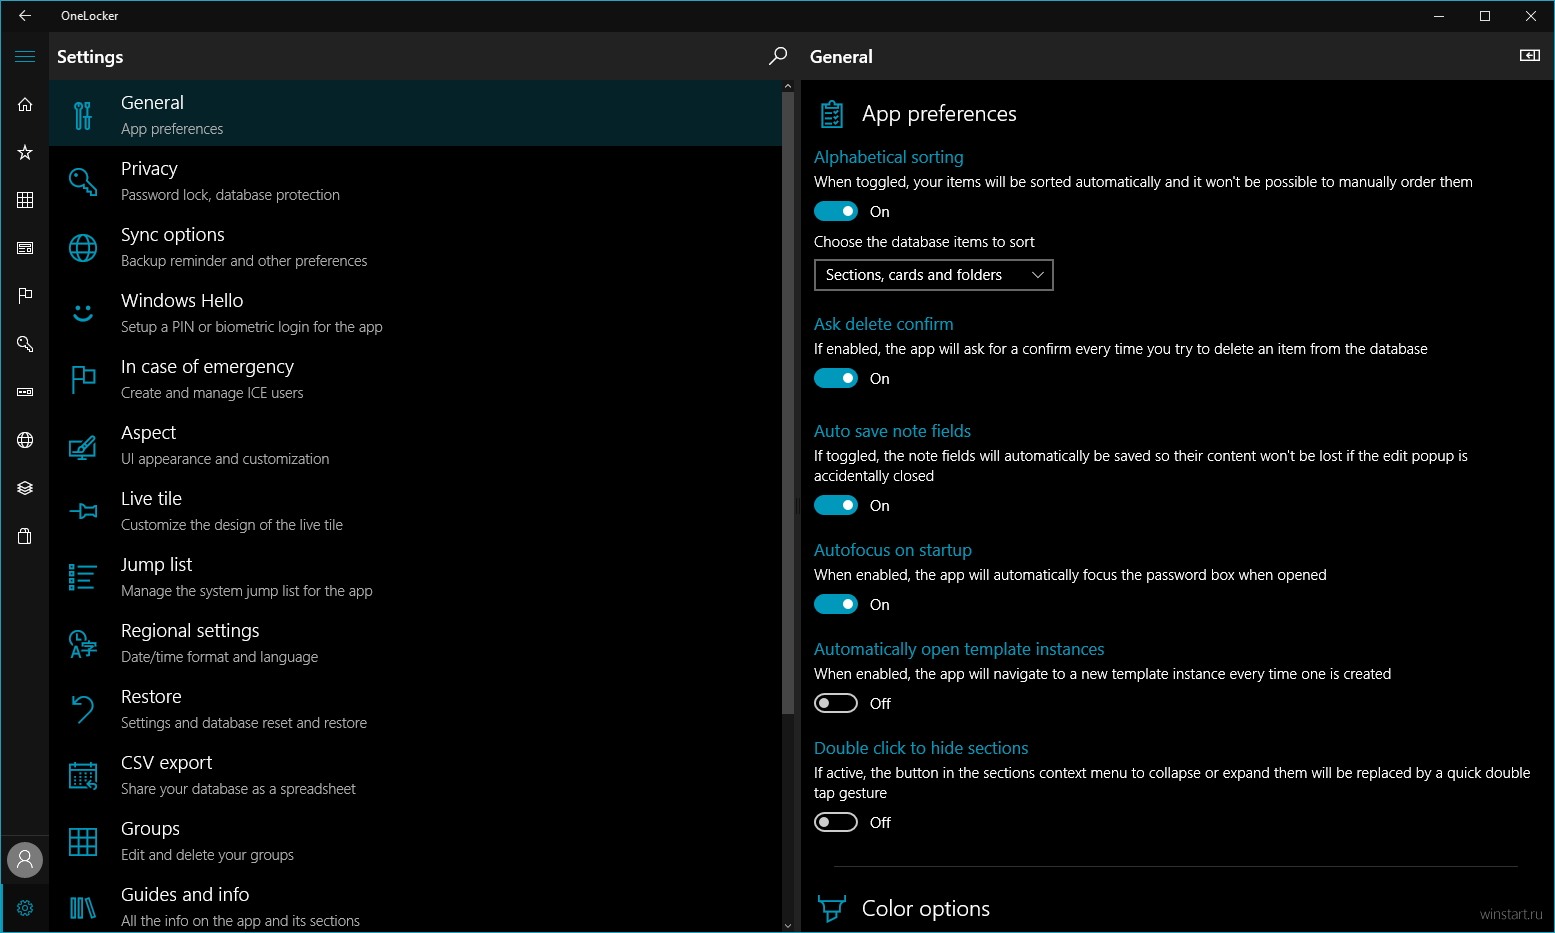1555x933 pixels.
Task: Open the hamburger navigation menu
Action: click(x=25, y=57)
